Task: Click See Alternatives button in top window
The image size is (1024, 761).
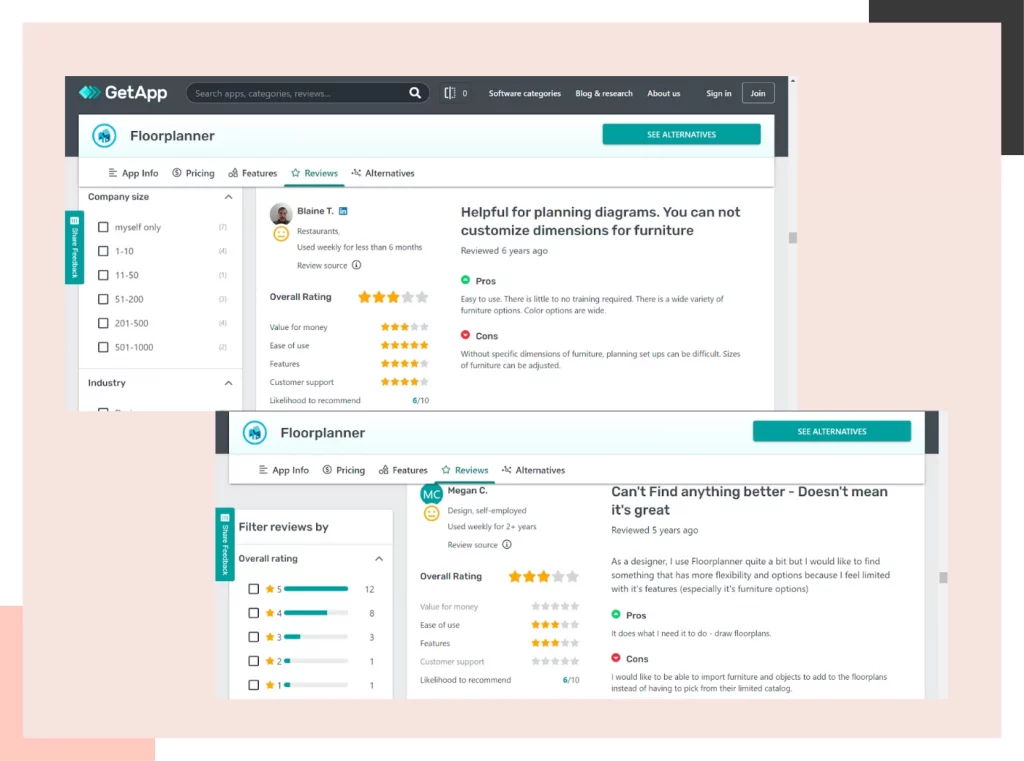Action: 681,135
